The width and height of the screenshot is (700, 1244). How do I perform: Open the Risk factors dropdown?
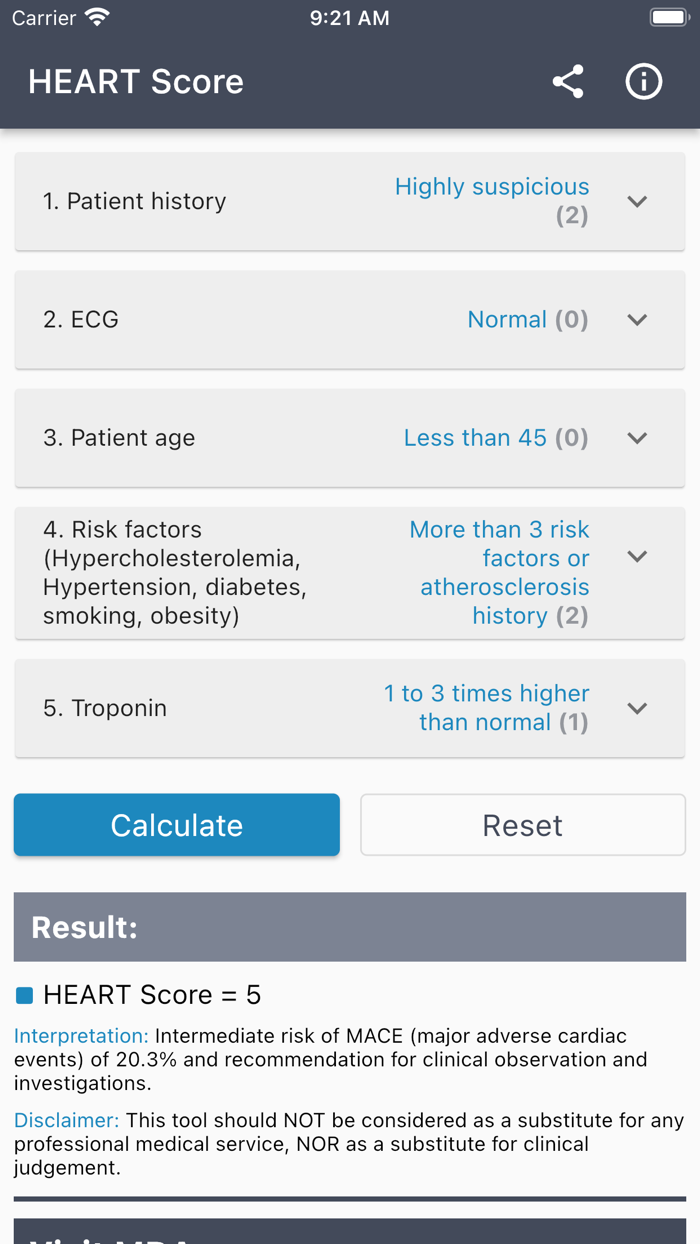click(637, 557)
